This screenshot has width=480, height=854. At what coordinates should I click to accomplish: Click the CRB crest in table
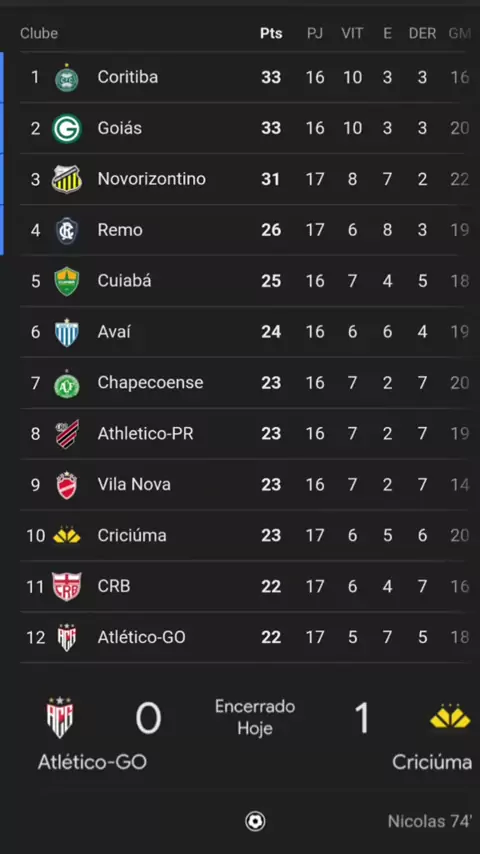[66, 587]
